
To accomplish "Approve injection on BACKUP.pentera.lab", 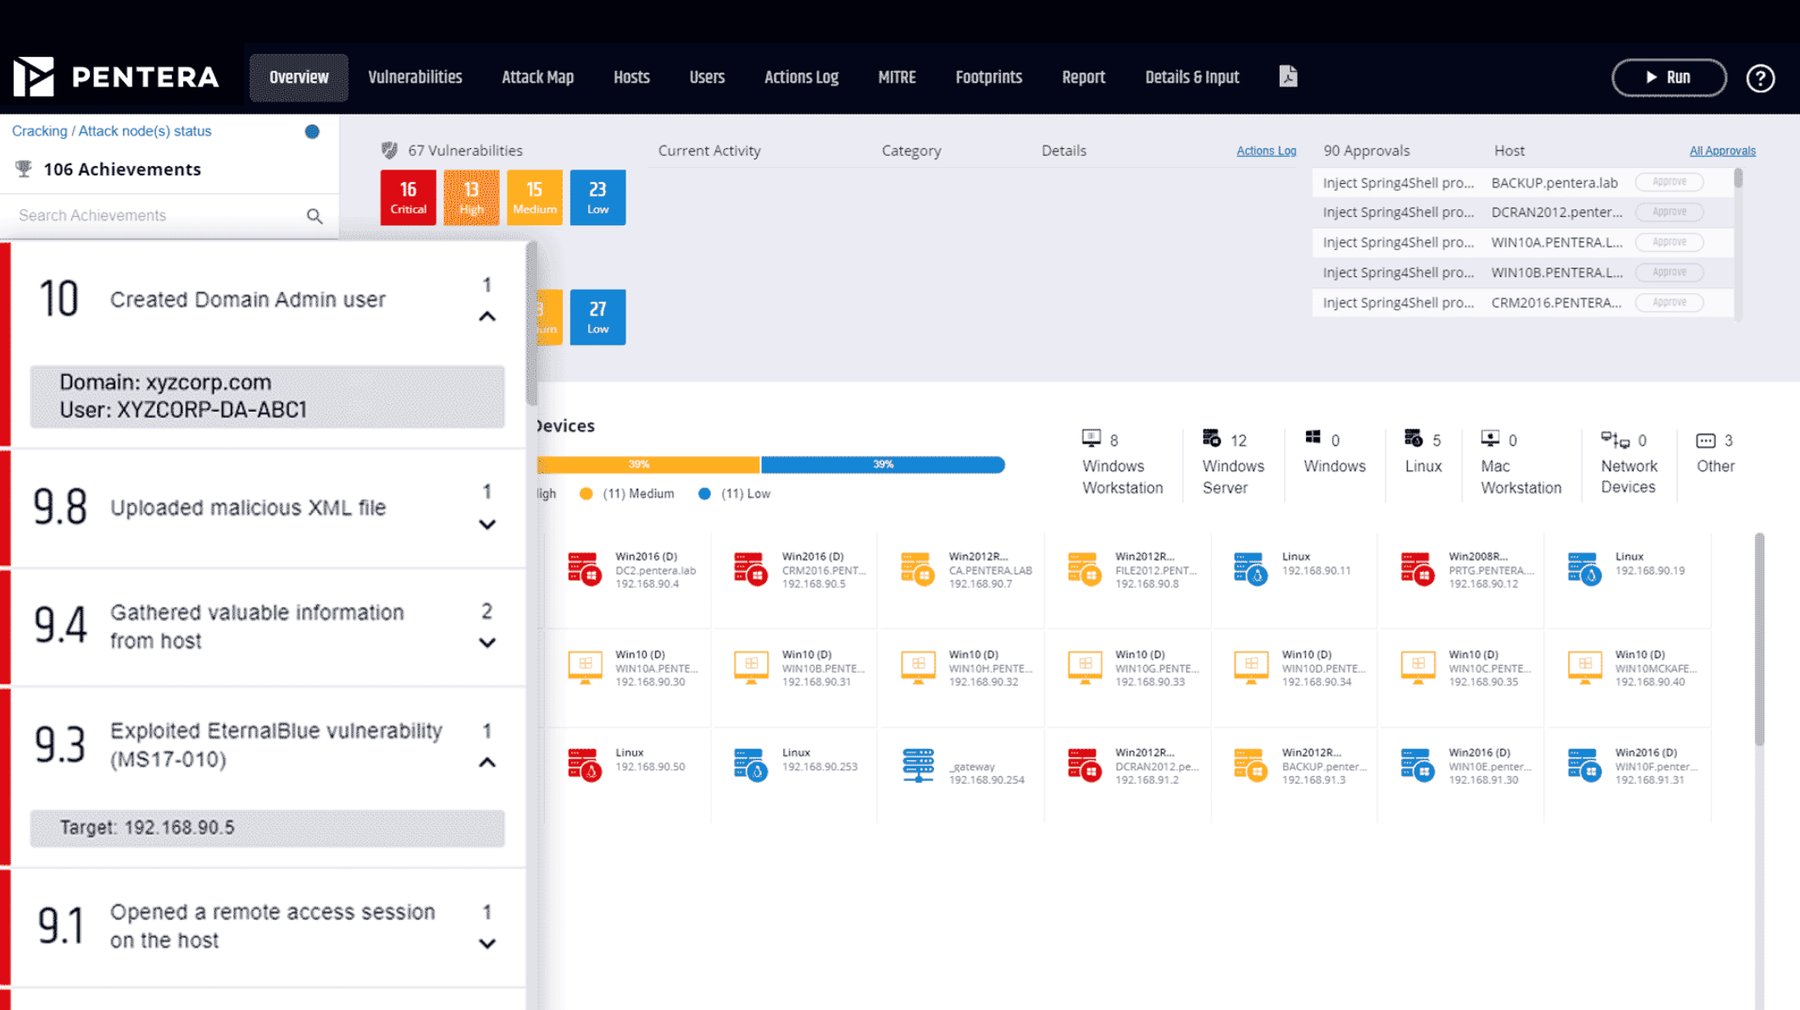I will [1669, 182].
